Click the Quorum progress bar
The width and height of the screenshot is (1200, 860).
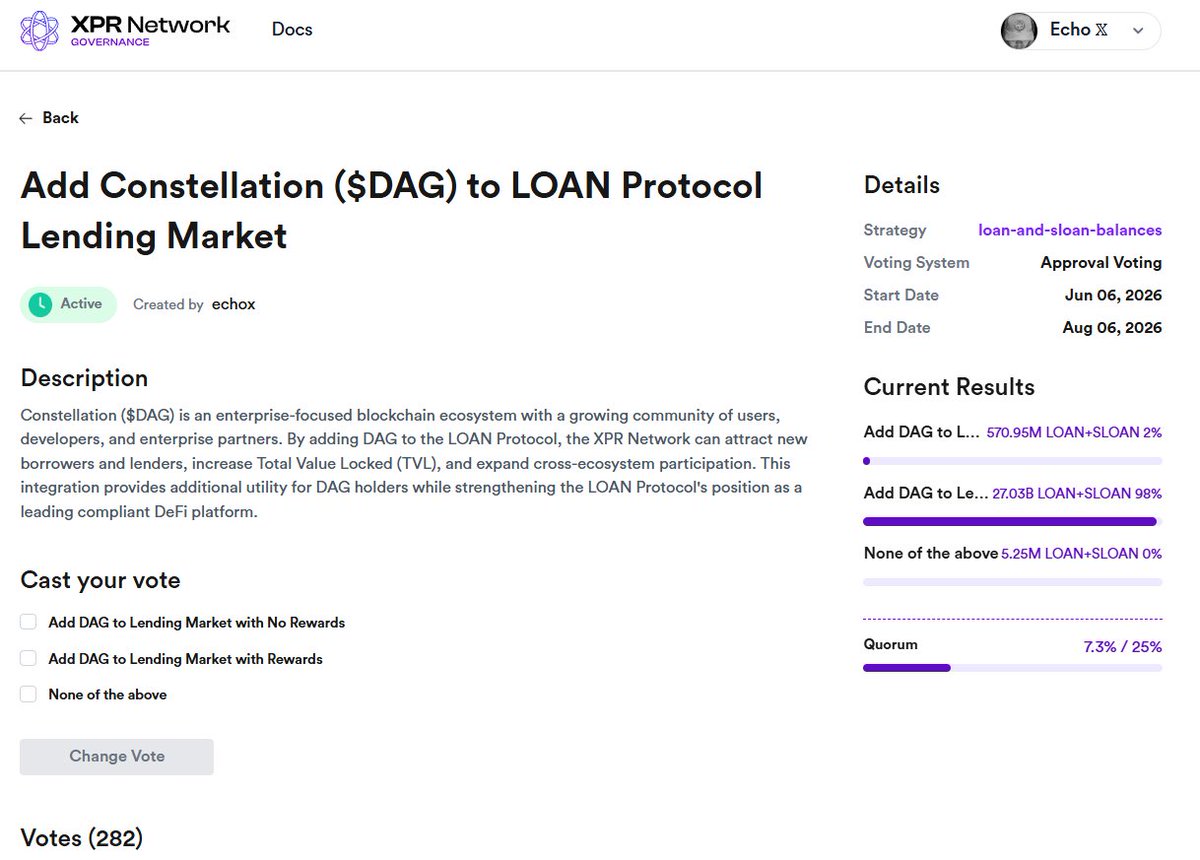[x=1013, y=667]
